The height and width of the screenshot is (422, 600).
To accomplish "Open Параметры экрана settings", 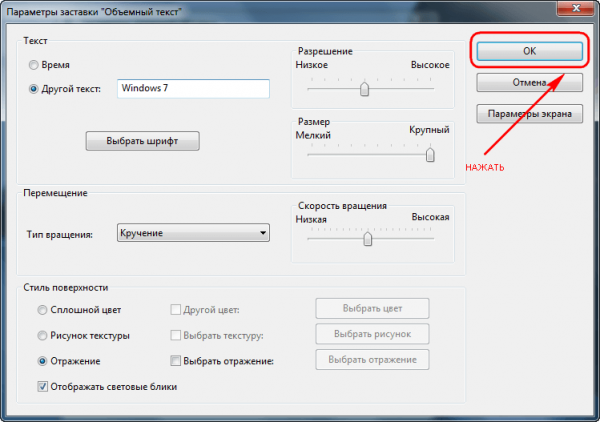I will click(x=530, y=114).
